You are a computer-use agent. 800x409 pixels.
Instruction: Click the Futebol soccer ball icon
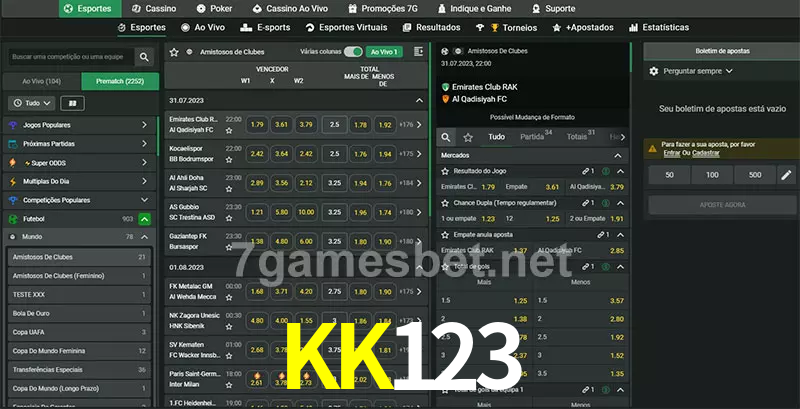coord(13,219)
